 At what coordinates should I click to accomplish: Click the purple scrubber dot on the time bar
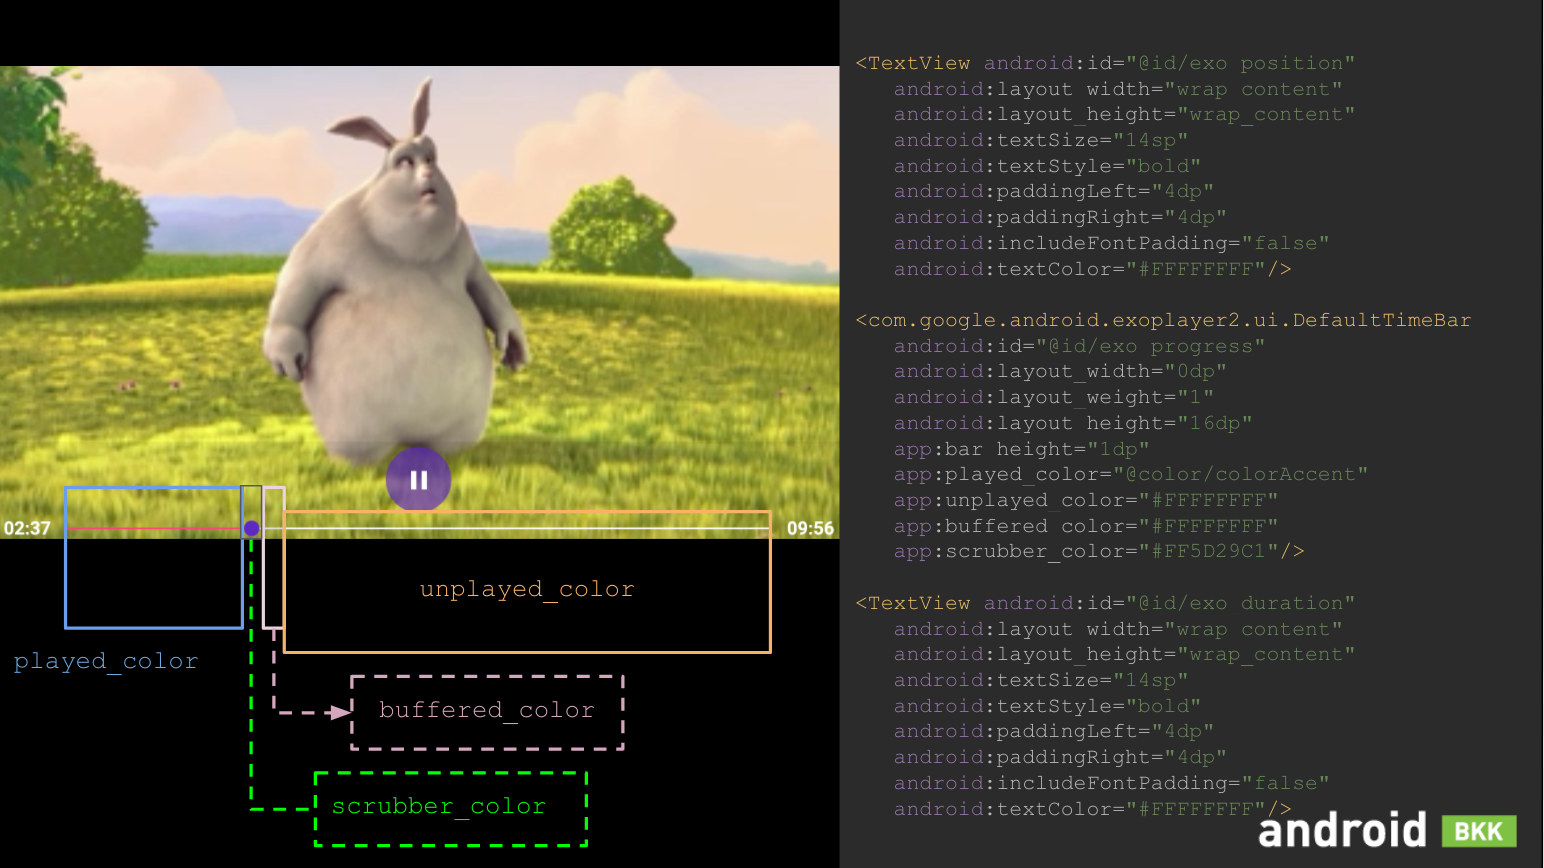[252, 528]
